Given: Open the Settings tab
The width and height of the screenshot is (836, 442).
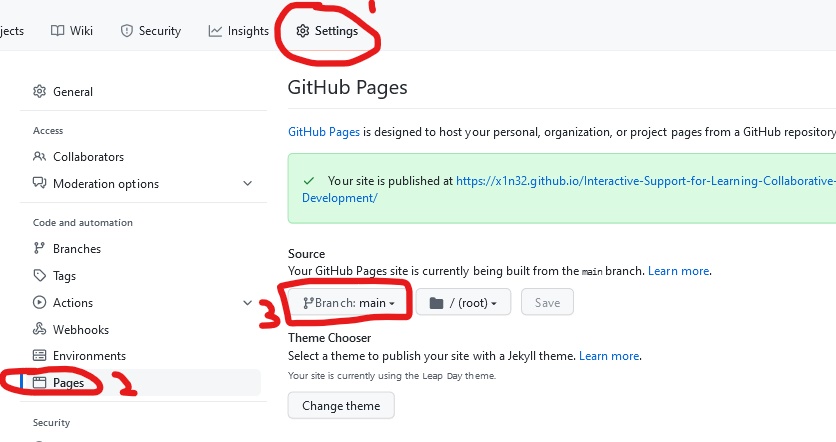Looking at the screenshot, I should pos(327,31).
